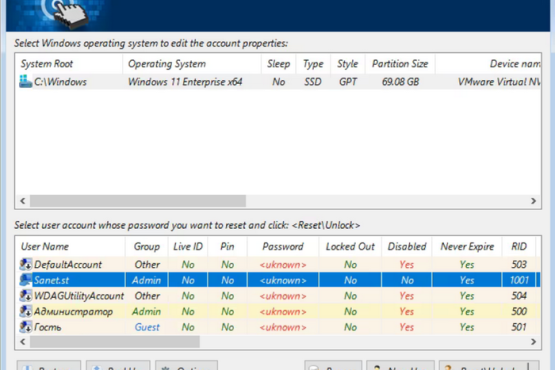Select the Sanet.st user name
Screen dimensions: 555x370
pyautogui.click(x=51, y=280)
